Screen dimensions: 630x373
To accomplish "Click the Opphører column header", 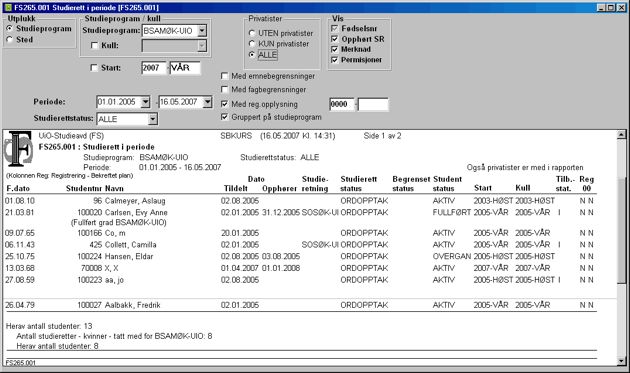I will point(279,188).
